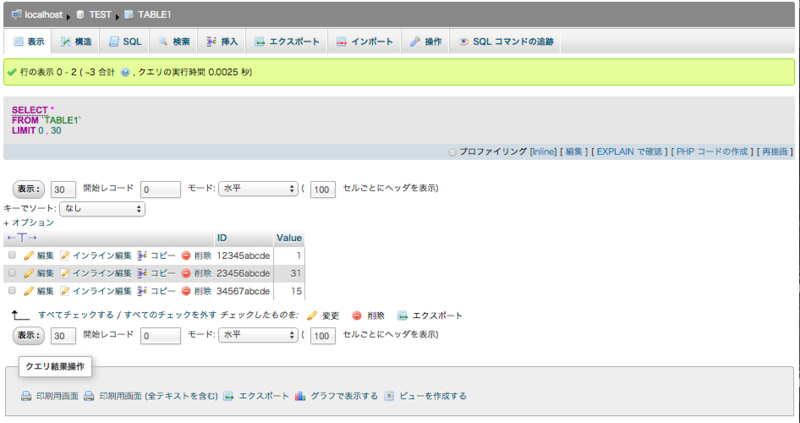This screenshot has height=423, width=800.
Task: Click the cell 23456abcde
Action: click(x=243, y=273)
